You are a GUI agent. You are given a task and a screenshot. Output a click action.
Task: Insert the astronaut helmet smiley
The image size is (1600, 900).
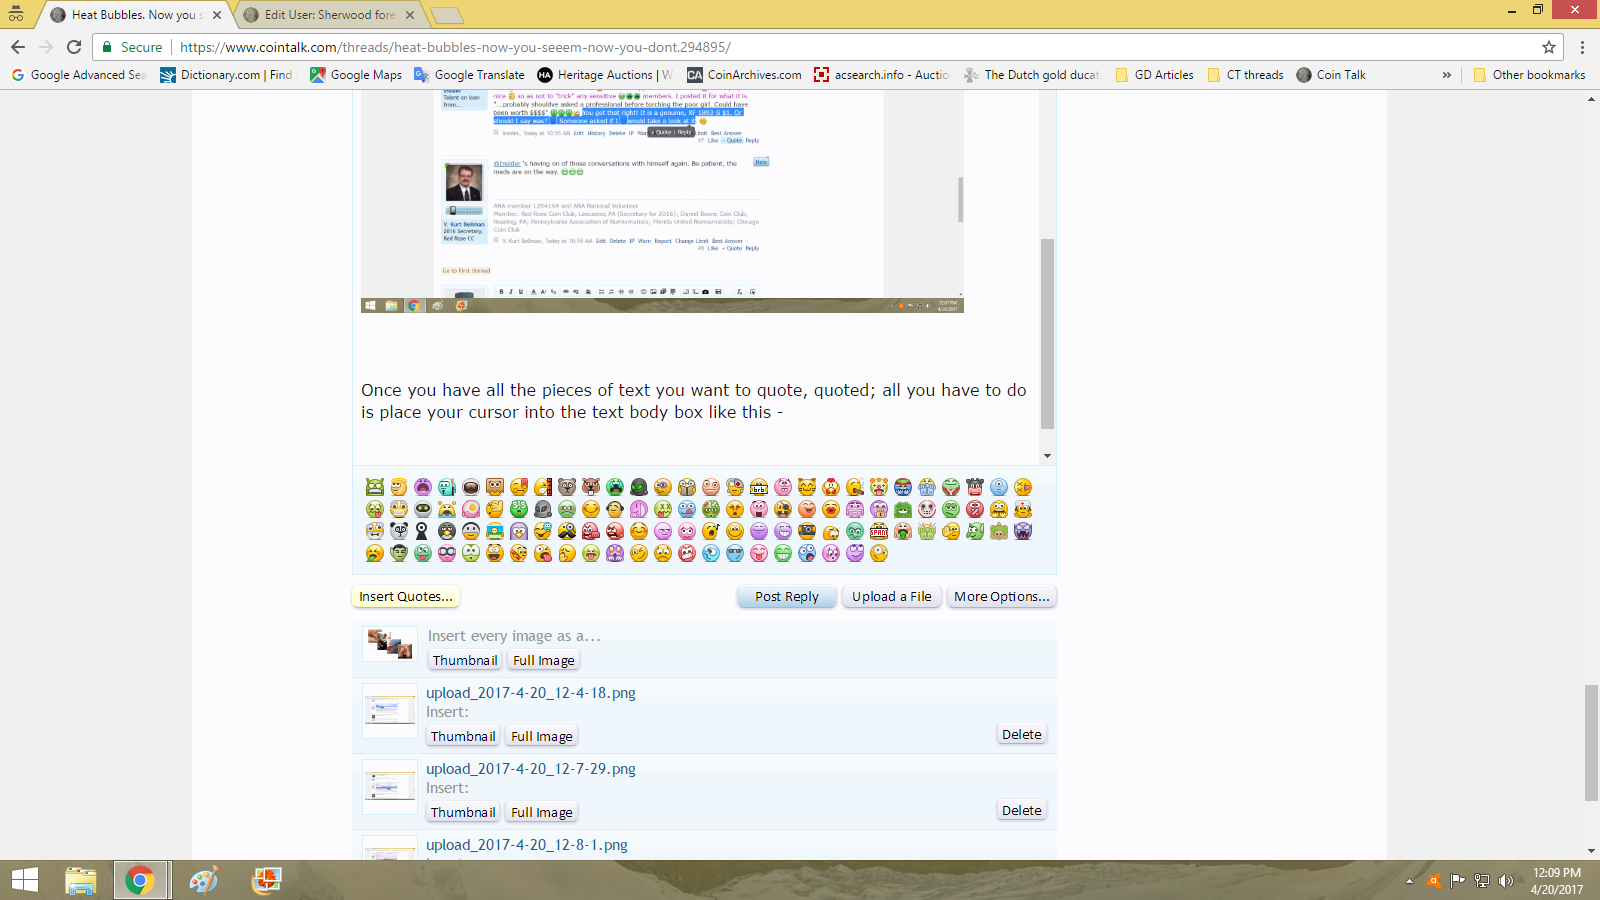471,487
